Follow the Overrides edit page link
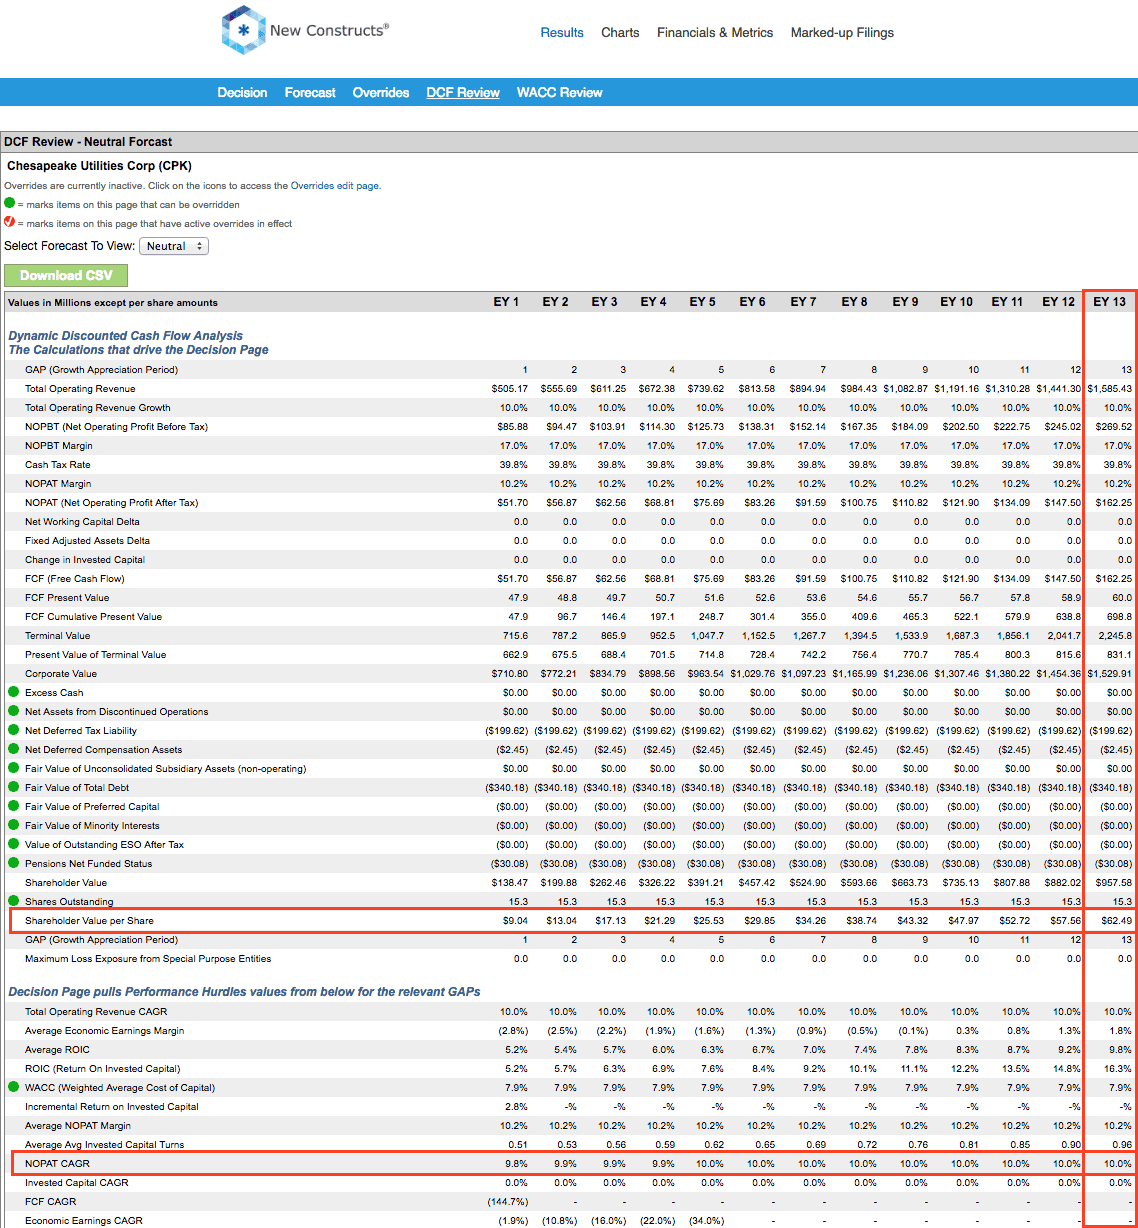The image size is (1138, 1228). (335, 186)
